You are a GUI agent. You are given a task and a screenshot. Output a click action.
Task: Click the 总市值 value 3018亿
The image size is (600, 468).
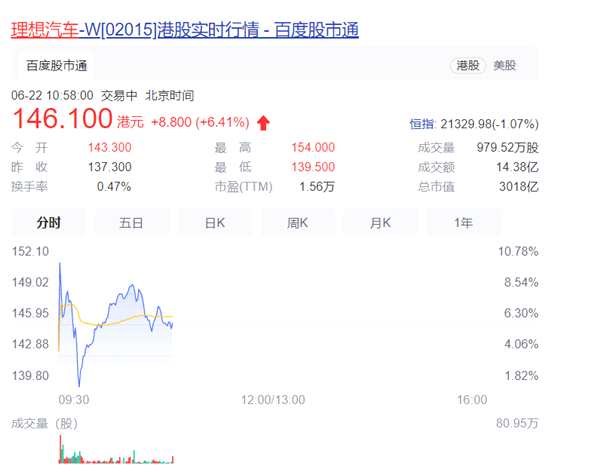[x=519, y=187]
